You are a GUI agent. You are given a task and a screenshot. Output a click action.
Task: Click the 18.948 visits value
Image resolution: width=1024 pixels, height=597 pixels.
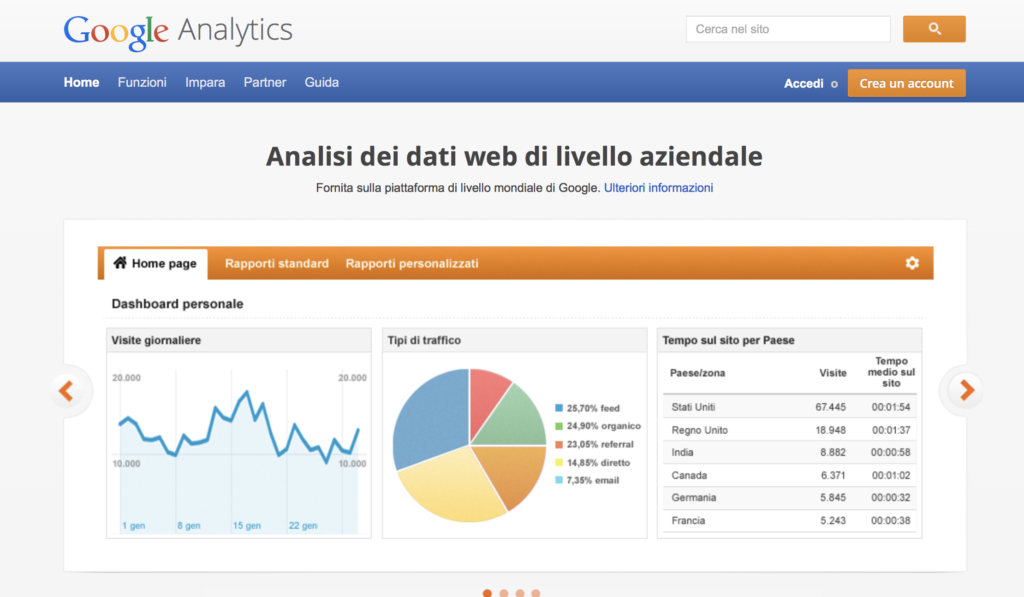click(x=830, y=430)
